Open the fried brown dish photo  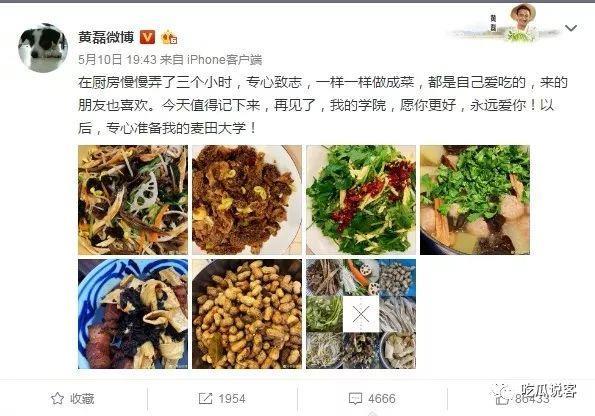[247, 200]
